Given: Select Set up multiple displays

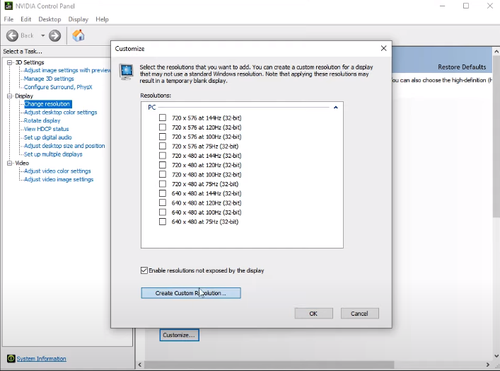Looking at the screenshot, I should pyautogui.click(x=53, y=154).
